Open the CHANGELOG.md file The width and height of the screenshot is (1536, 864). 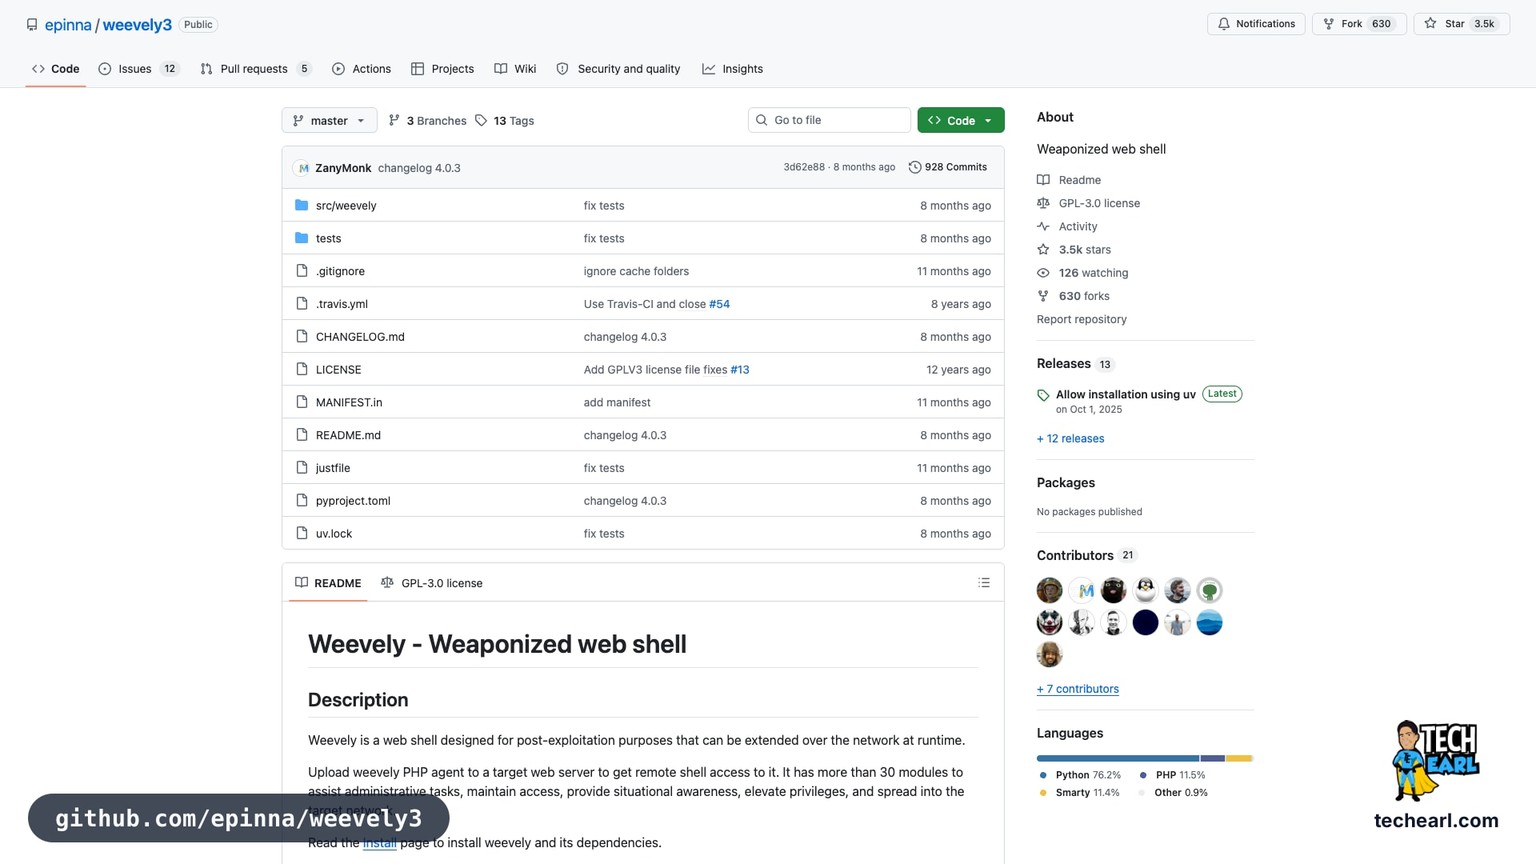coord(360,337)
